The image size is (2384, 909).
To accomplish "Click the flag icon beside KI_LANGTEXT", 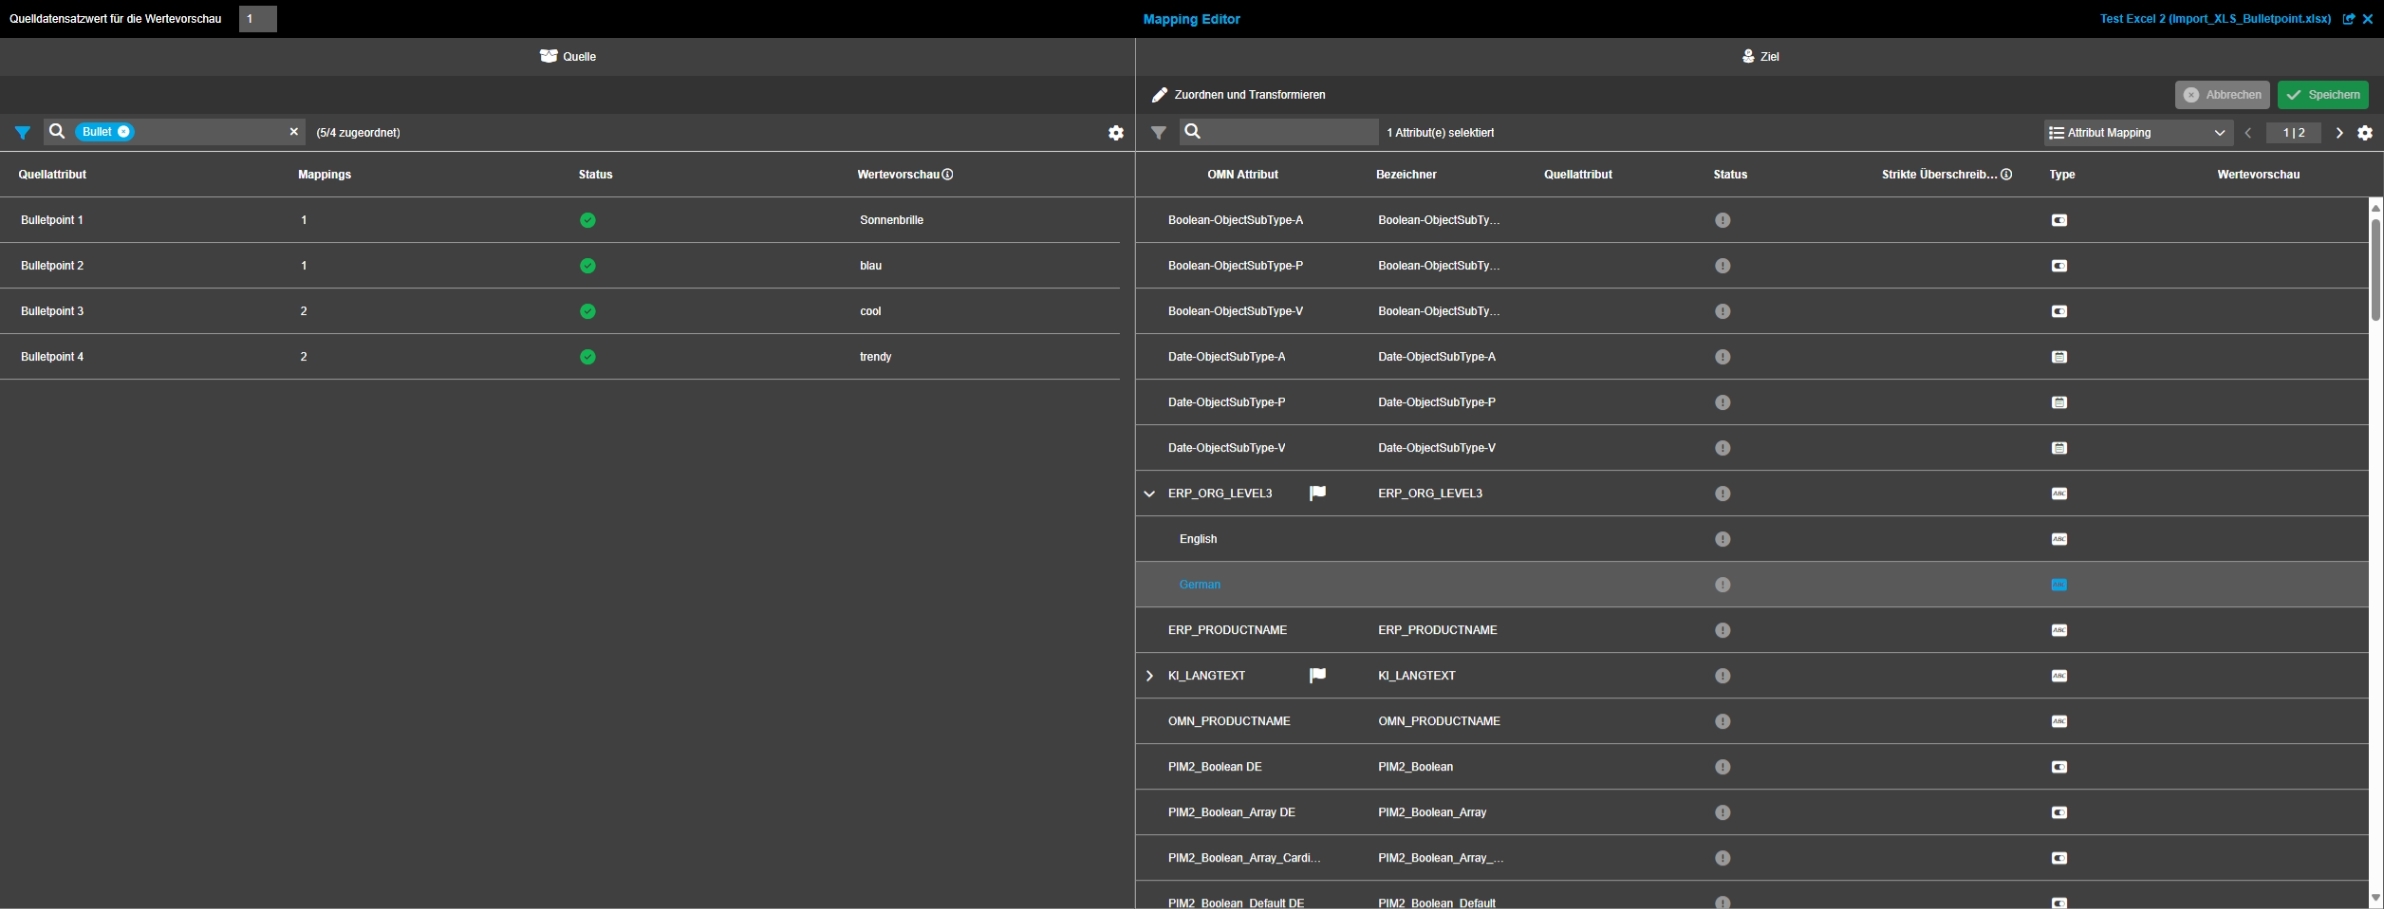I will pos(1317,675).
